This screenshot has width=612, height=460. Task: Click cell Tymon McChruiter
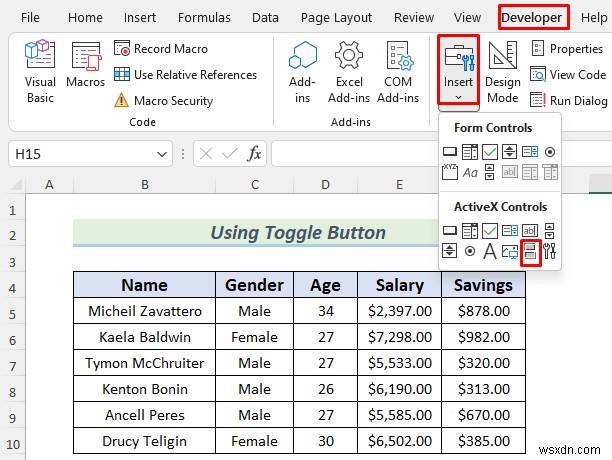coord(144,363)
